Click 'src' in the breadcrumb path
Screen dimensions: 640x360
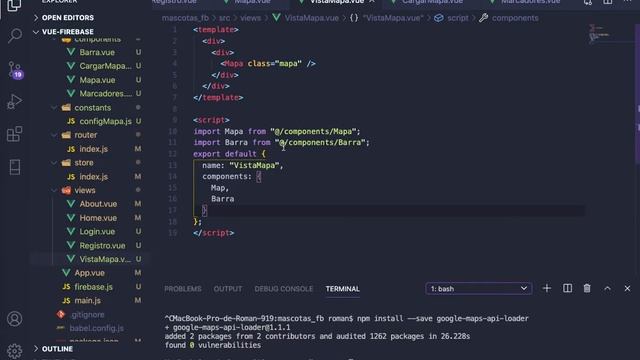click(x=224, y=18)
